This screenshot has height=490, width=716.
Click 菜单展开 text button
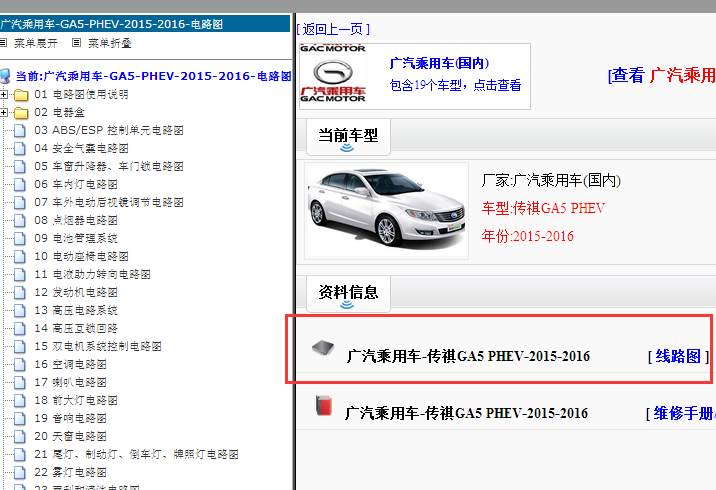coord(36,43)
